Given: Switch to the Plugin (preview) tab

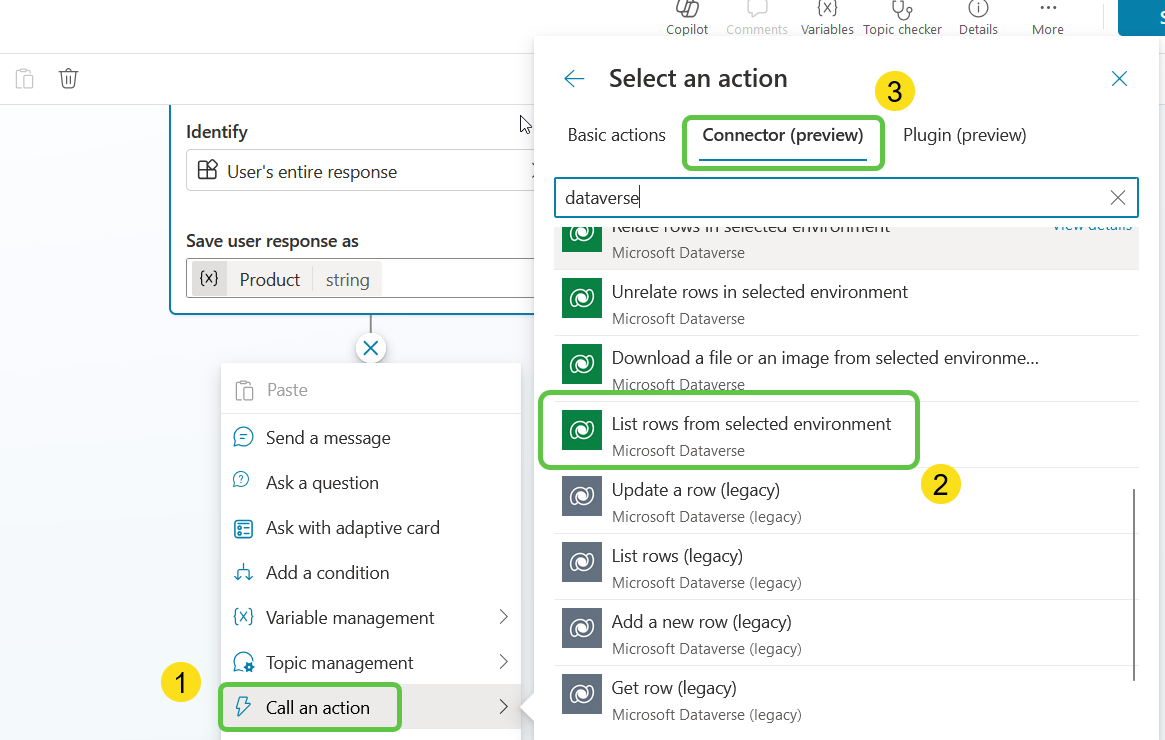Looking at the screenshot, I should [x=964, y=135].
